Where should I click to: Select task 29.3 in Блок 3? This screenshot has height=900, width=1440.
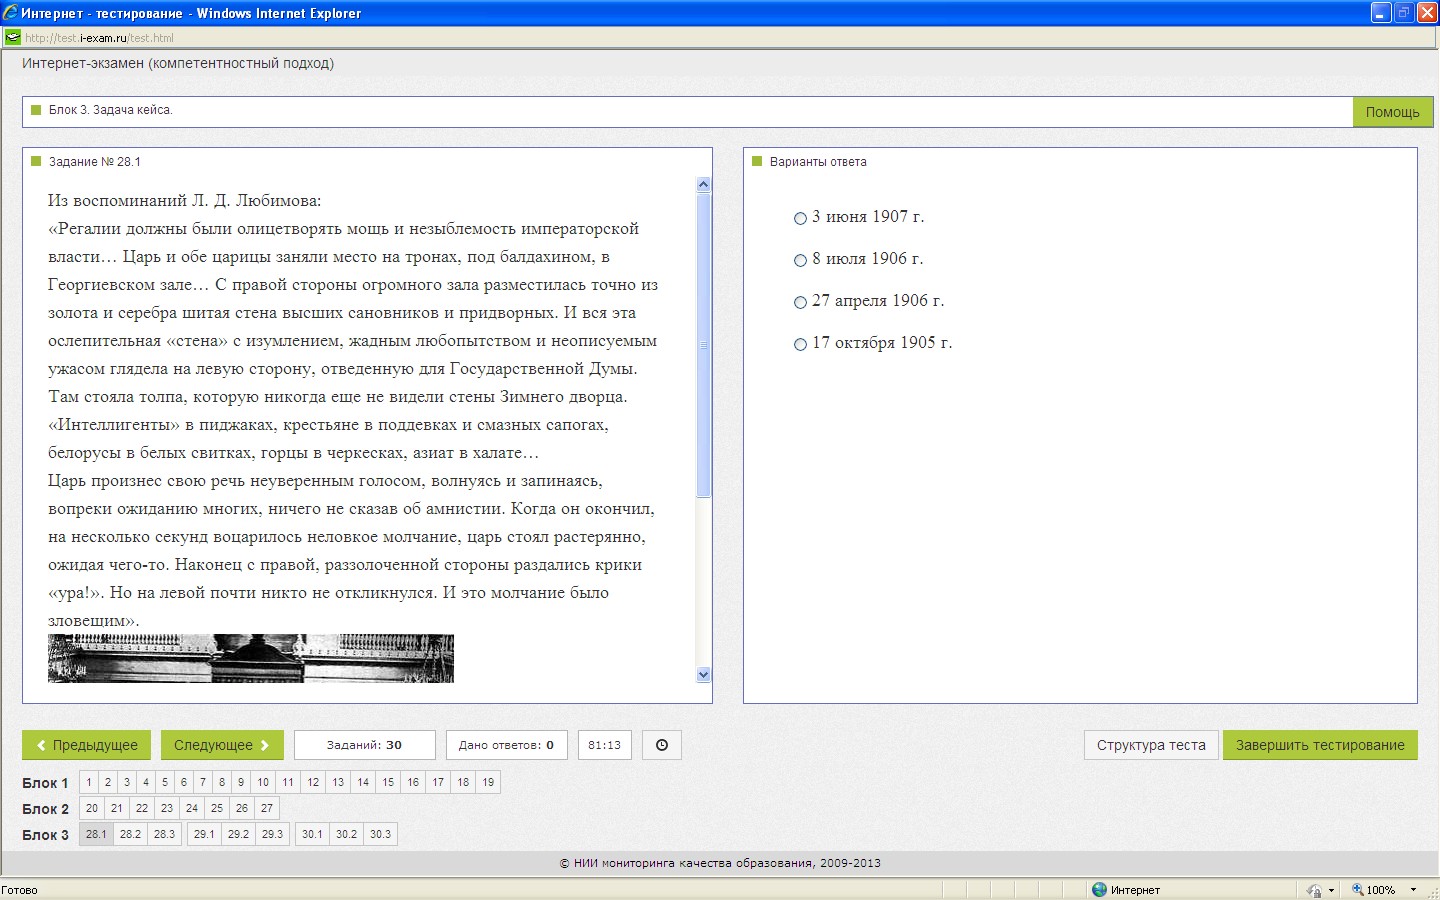(x=272, y=834)
